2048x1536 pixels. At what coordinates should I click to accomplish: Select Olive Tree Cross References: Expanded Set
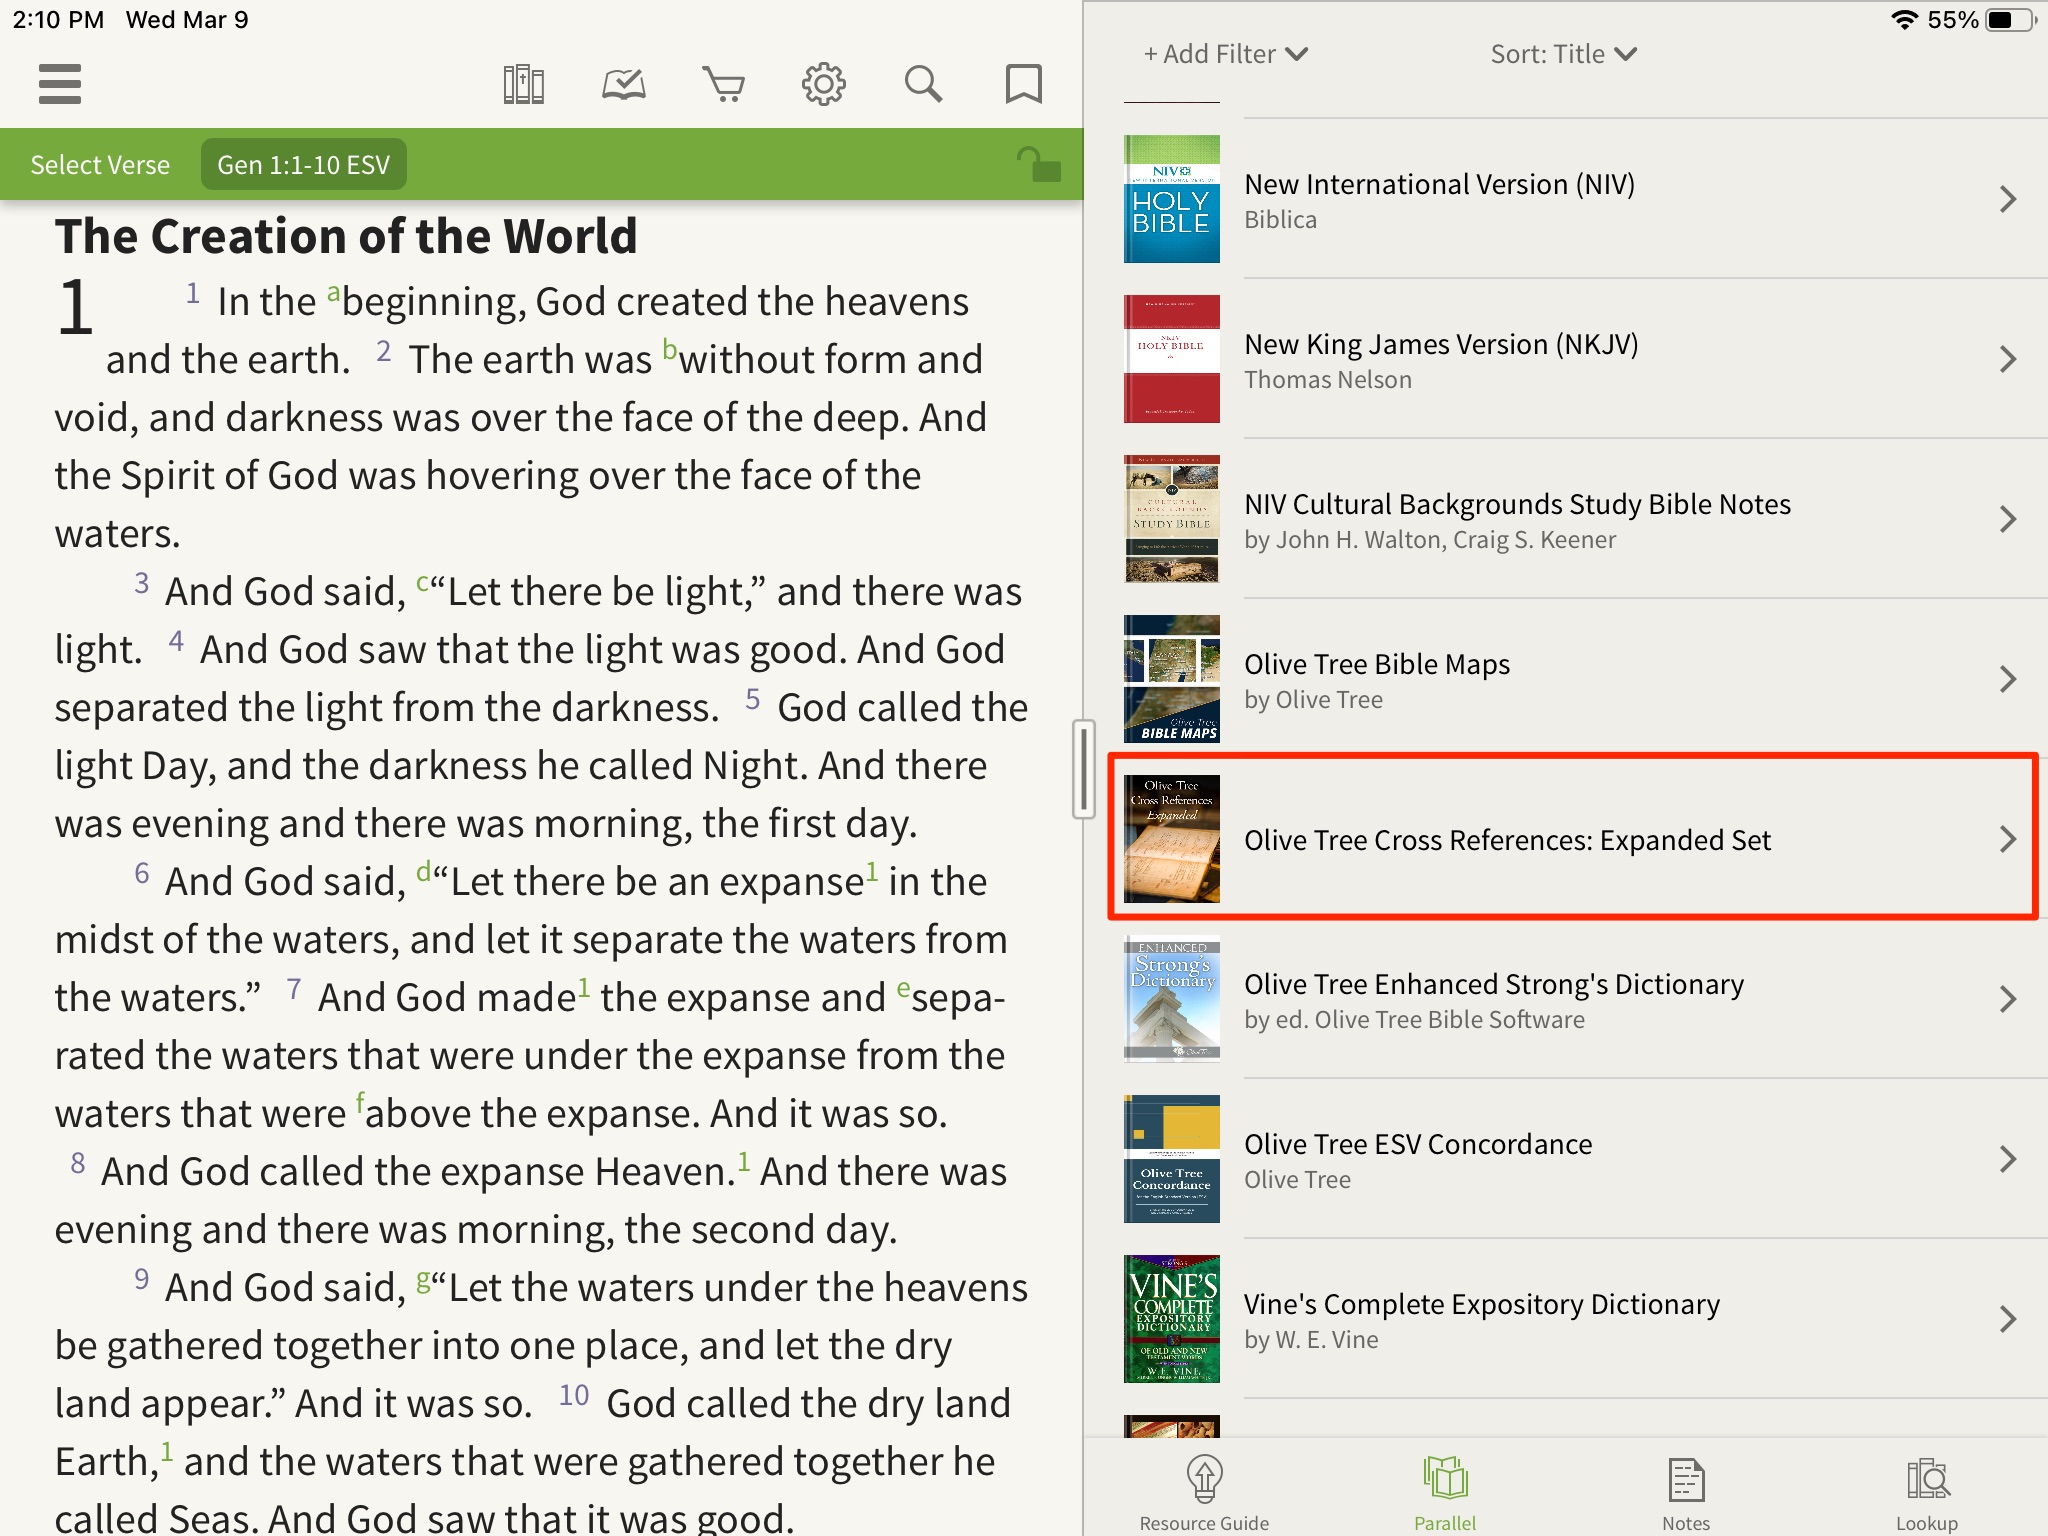point(1507,840)
